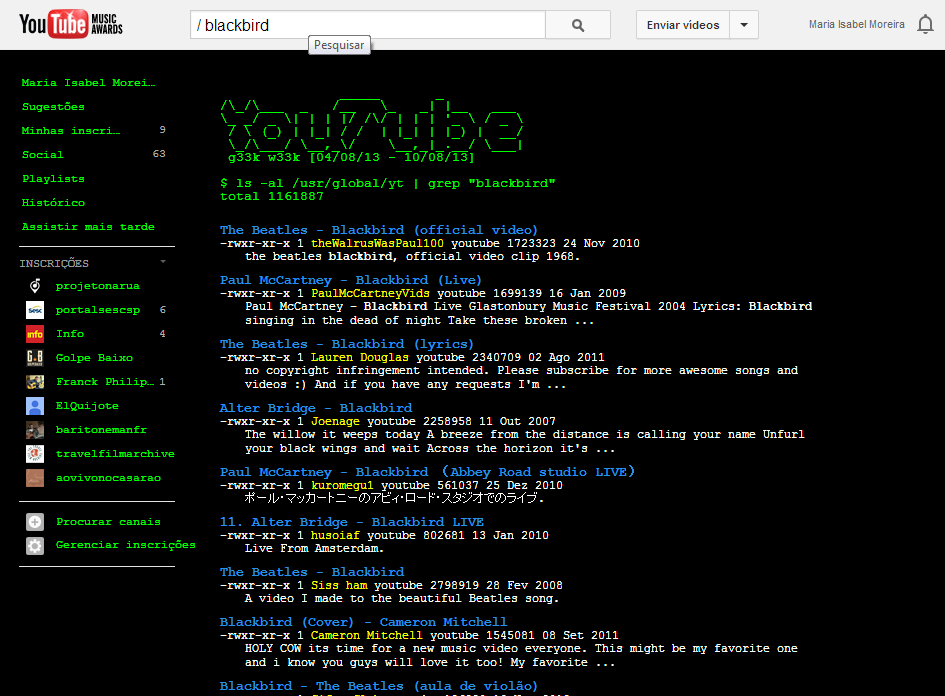The image size is (945, 696).
Task: Click the Info channel red avatar icon
Action: pos(35,334)
